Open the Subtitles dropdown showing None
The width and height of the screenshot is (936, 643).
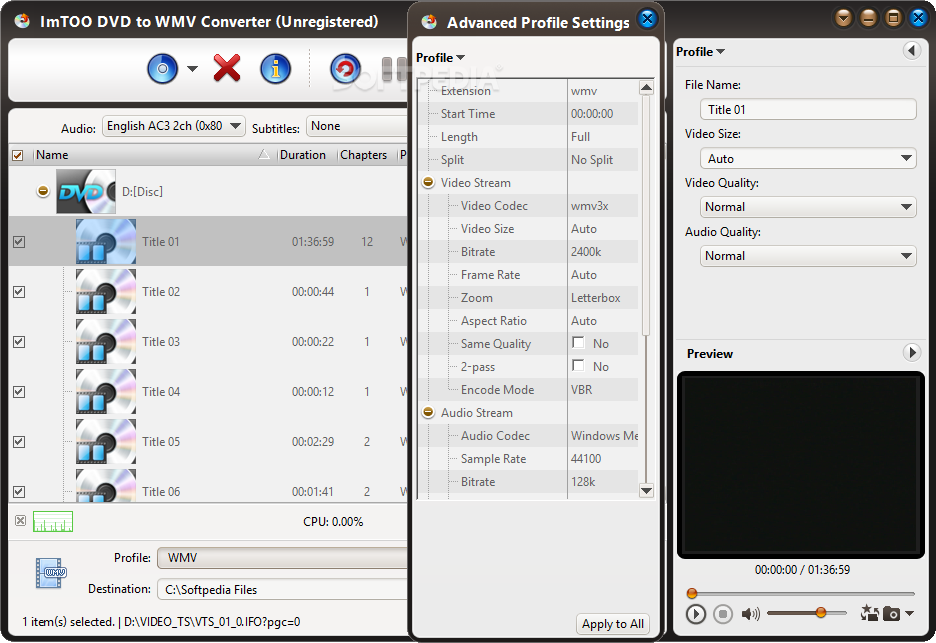point(358,127)
